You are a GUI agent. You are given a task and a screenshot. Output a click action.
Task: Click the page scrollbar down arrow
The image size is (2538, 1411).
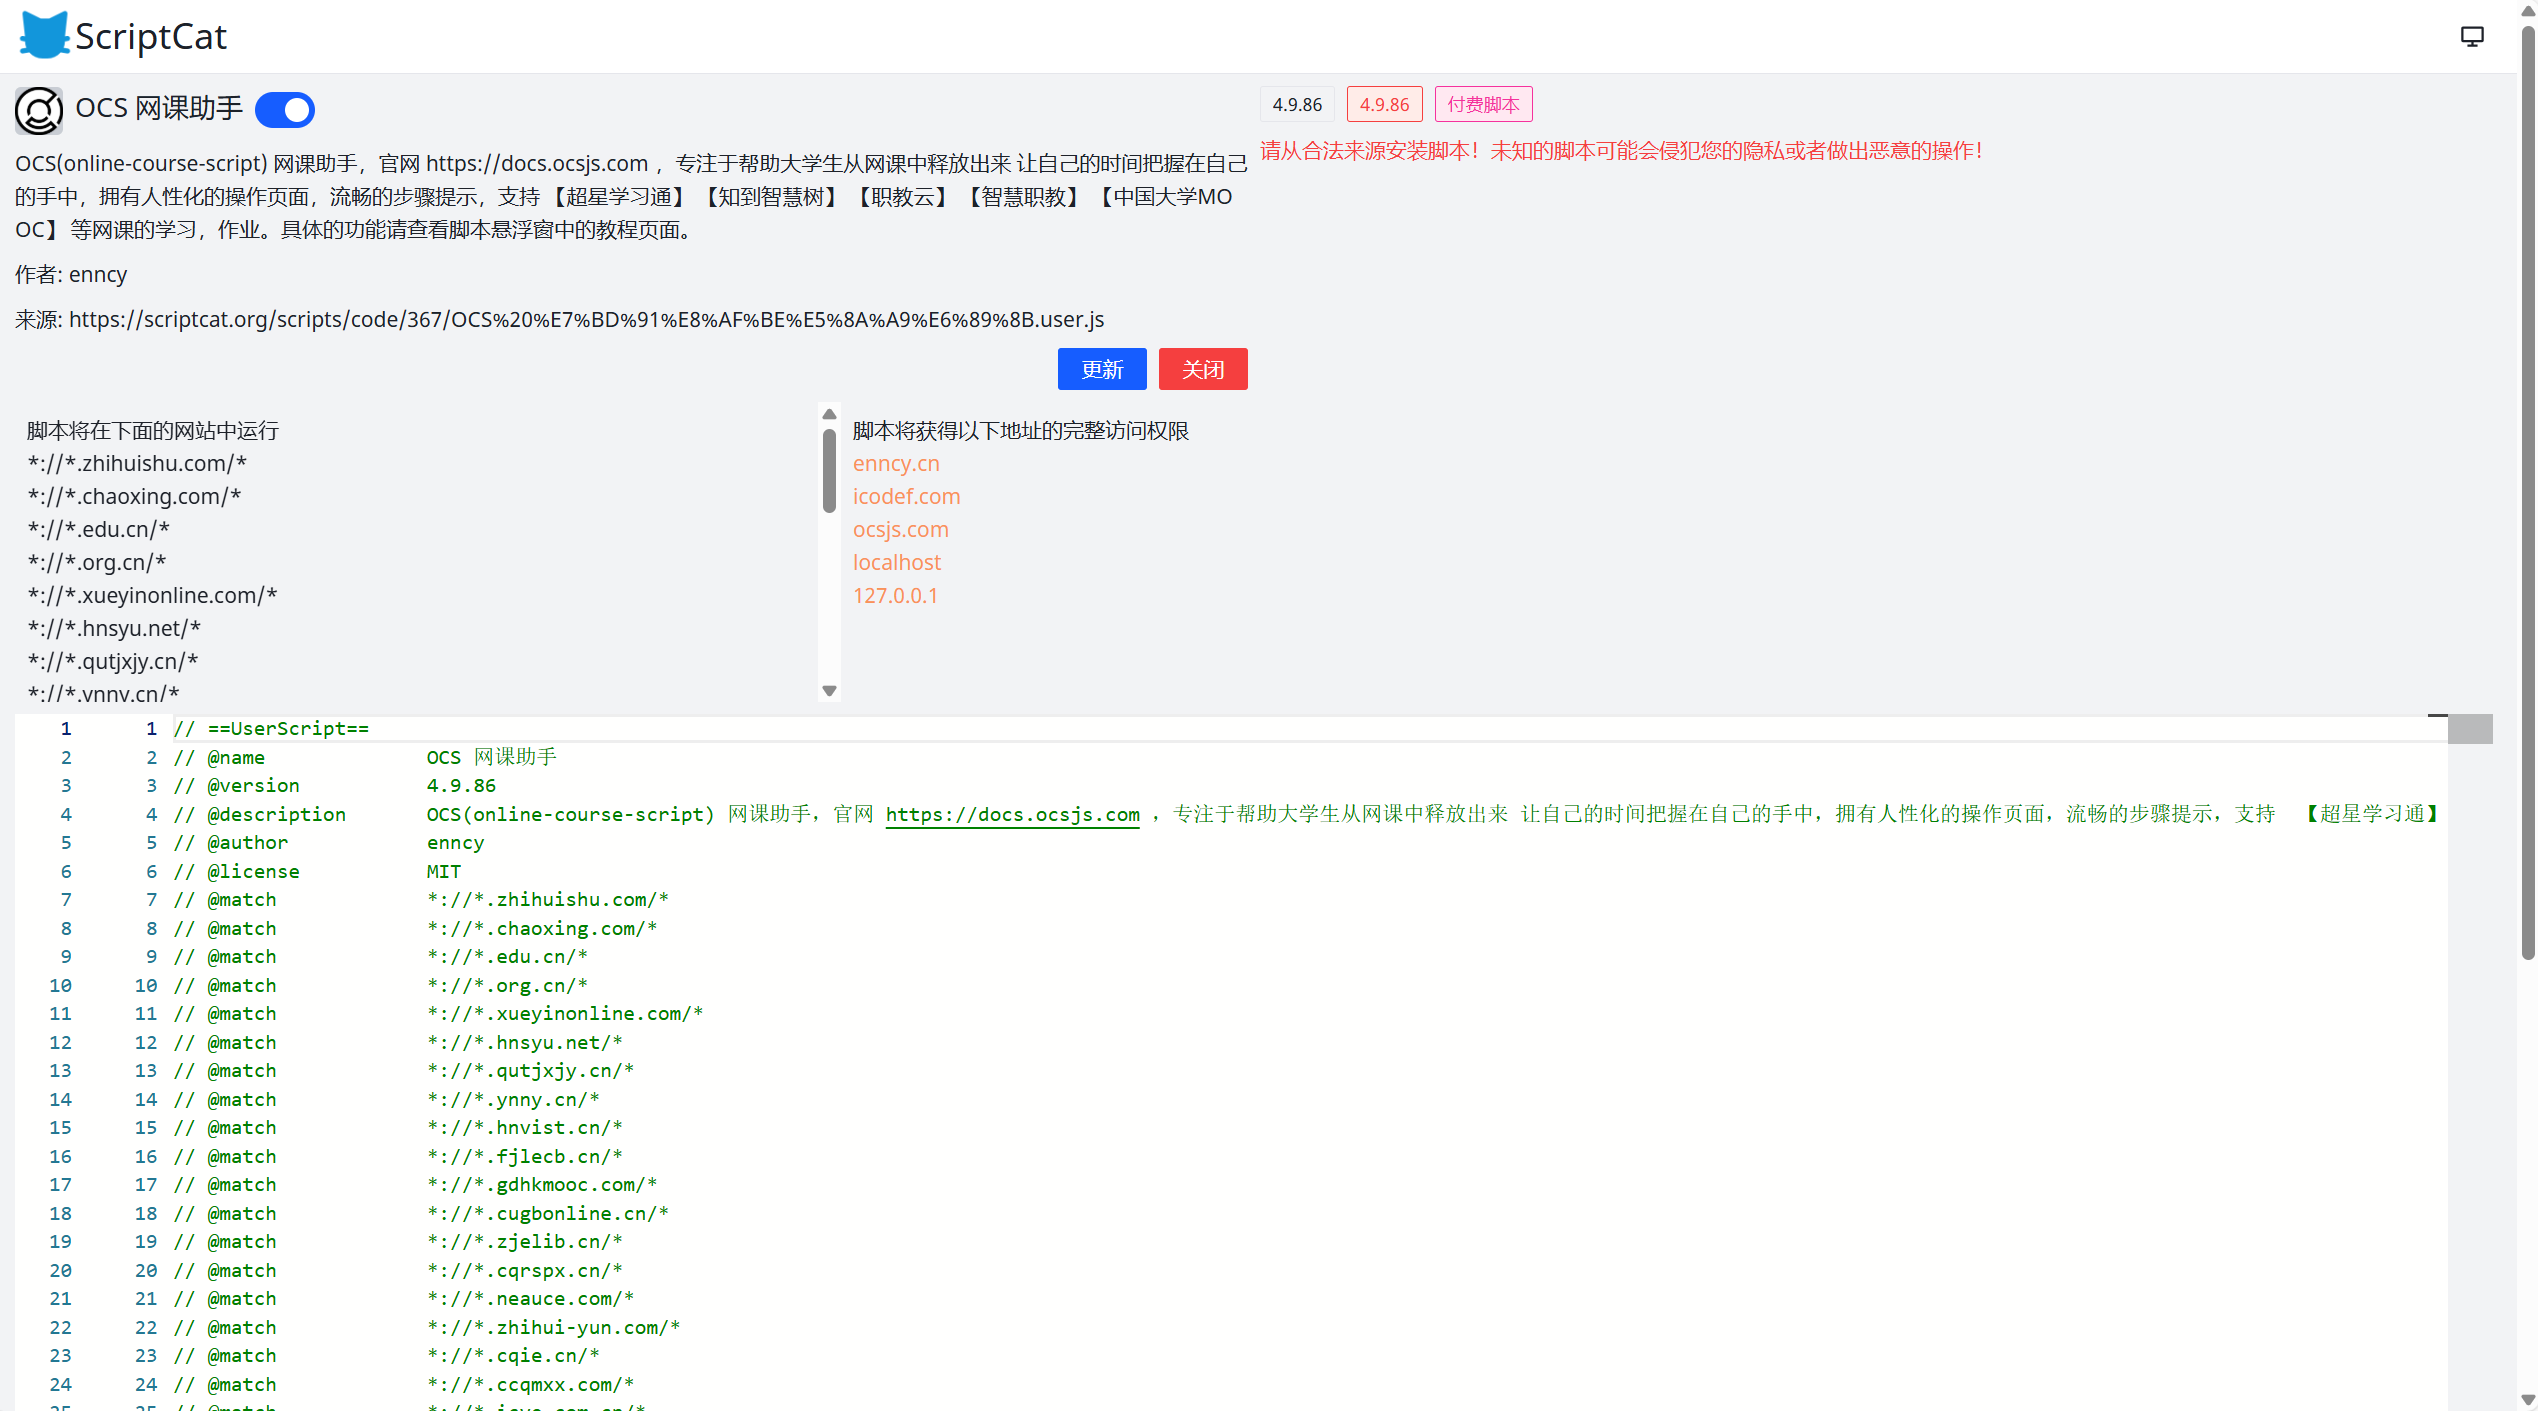tap(2527, 1400)
